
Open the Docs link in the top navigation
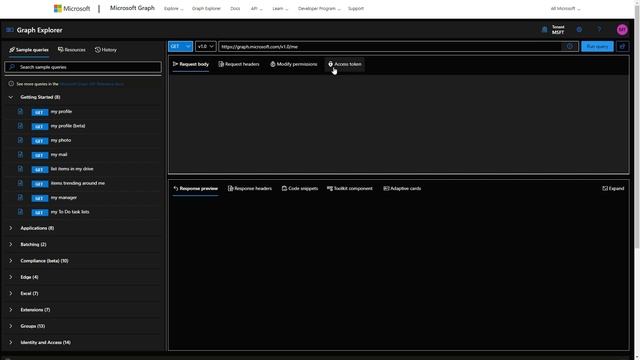pyautogui.click(x=235, y=9)
